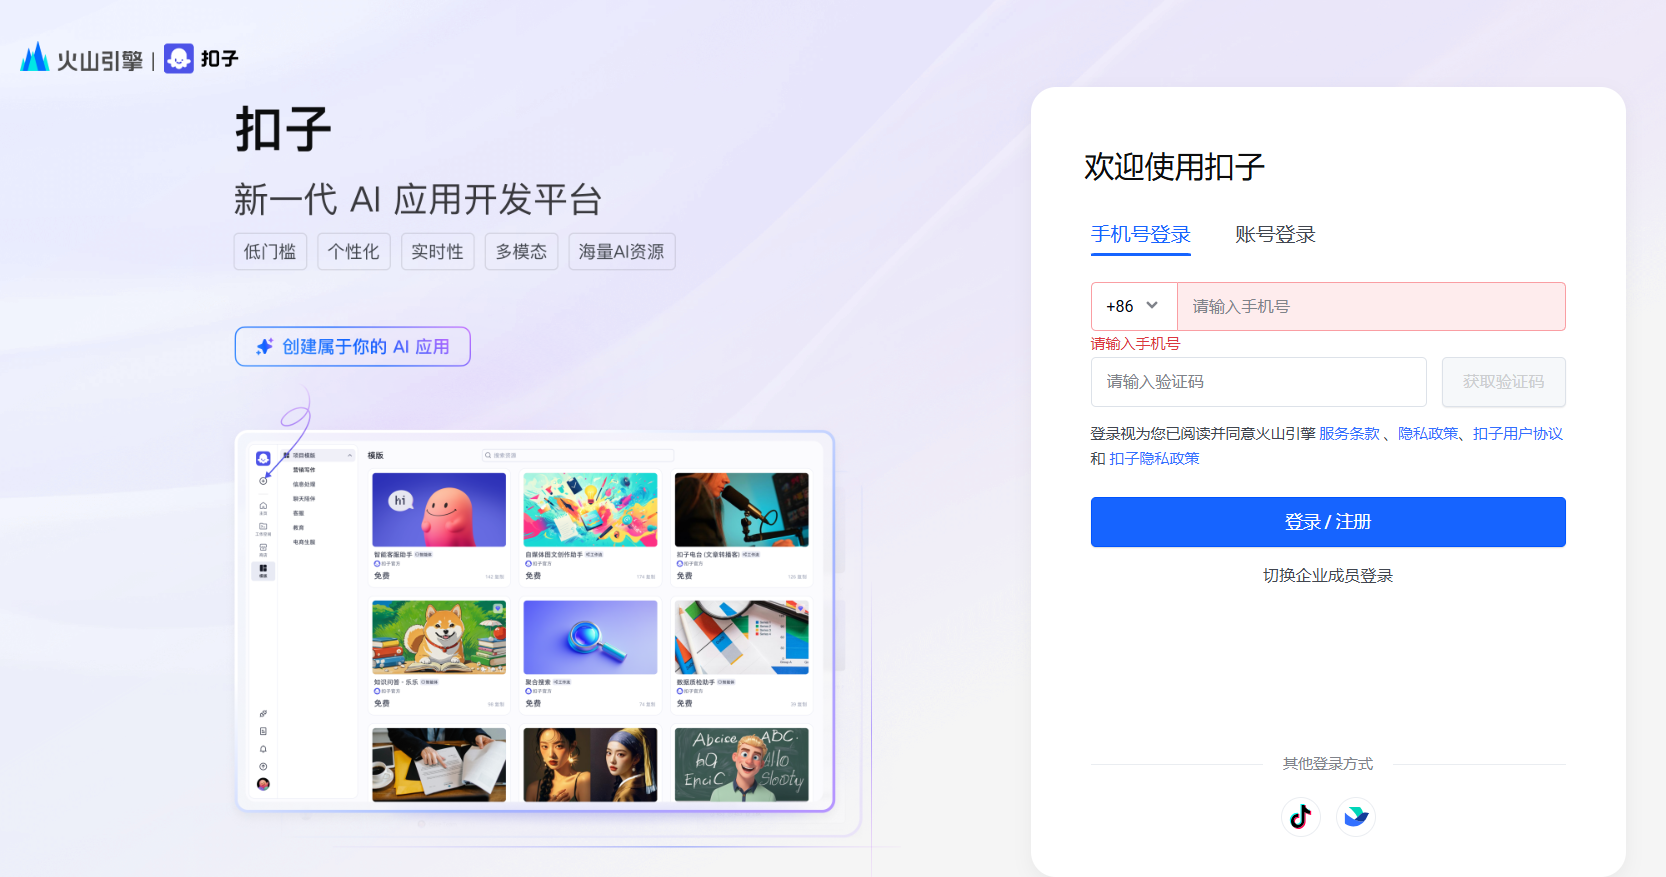Image resolution: width=1666 pixels, height=877 pixels.
Task: Click the 获取验证码 button
Action: click(1503, 382)
